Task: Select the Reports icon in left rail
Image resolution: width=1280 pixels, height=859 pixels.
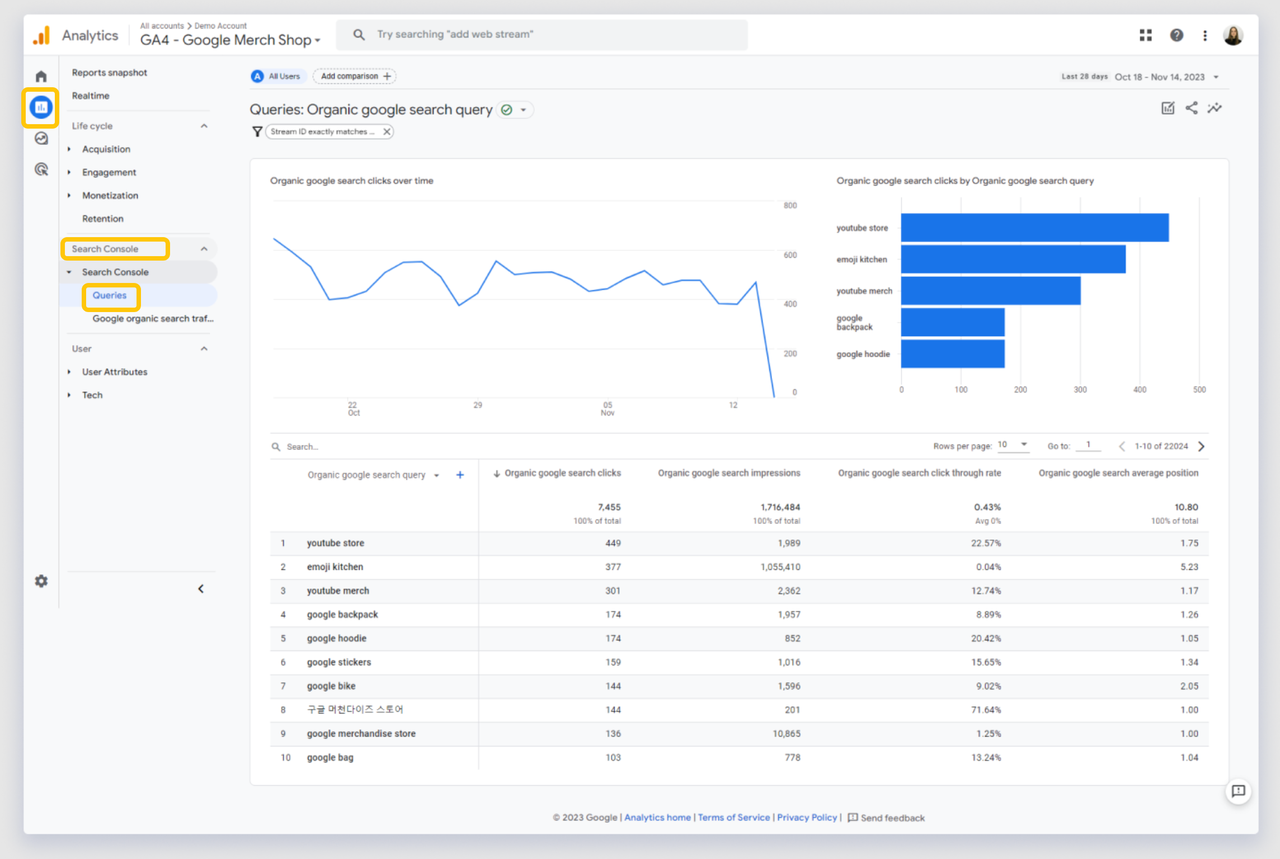Action: click(41, 106)
